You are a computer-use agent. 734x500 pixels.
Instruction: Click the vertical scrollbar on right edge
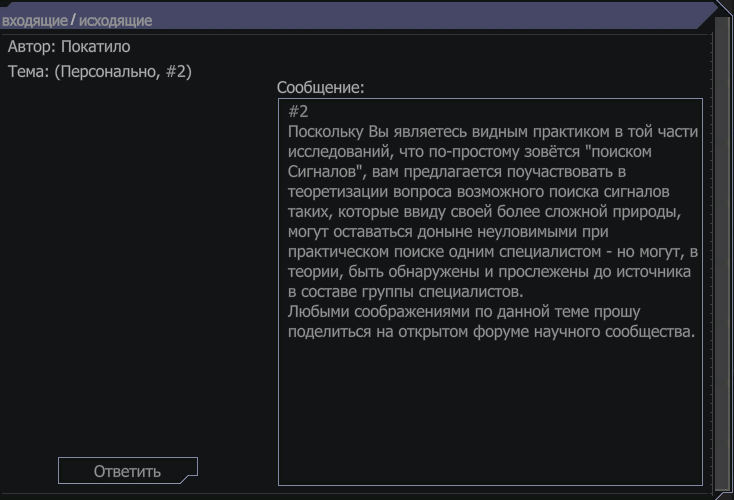pyautogui.click(x=722, y=260)
